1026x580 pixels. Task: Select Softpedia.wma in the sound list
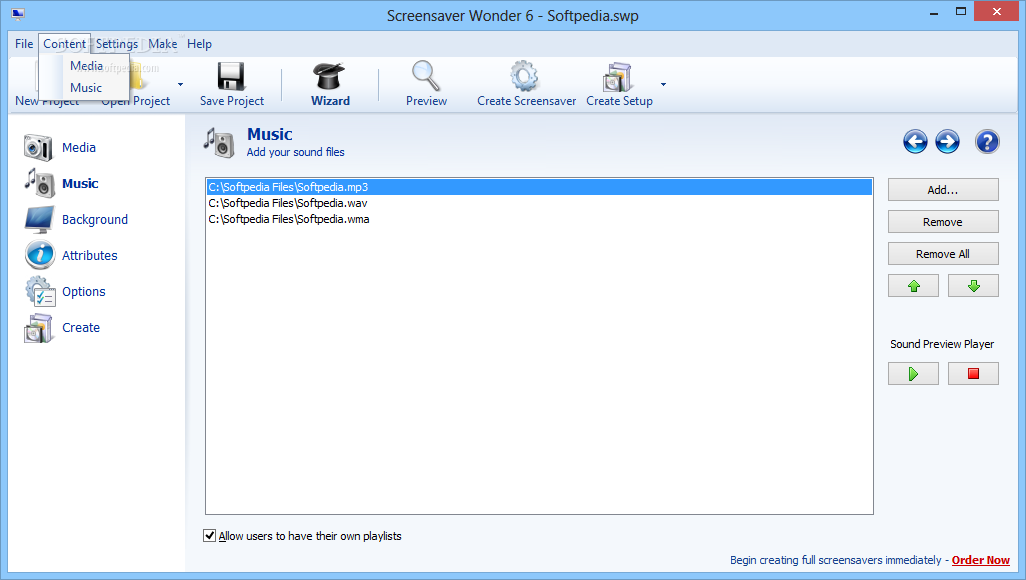click(x=539, y=219)
